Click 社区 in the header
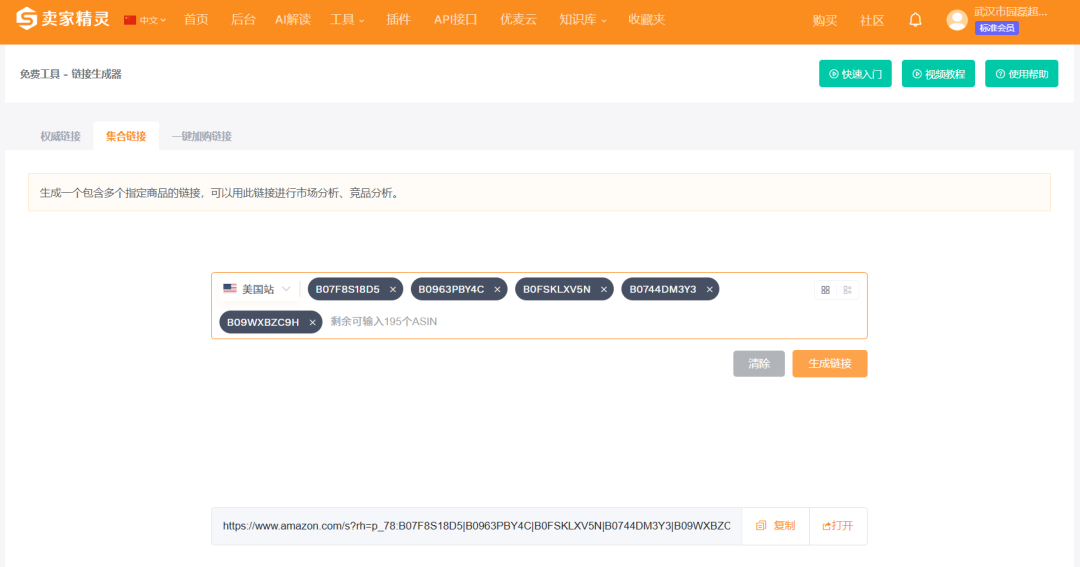The height and width of the screenshot is (567, 1080). click(x=872, y=21)
